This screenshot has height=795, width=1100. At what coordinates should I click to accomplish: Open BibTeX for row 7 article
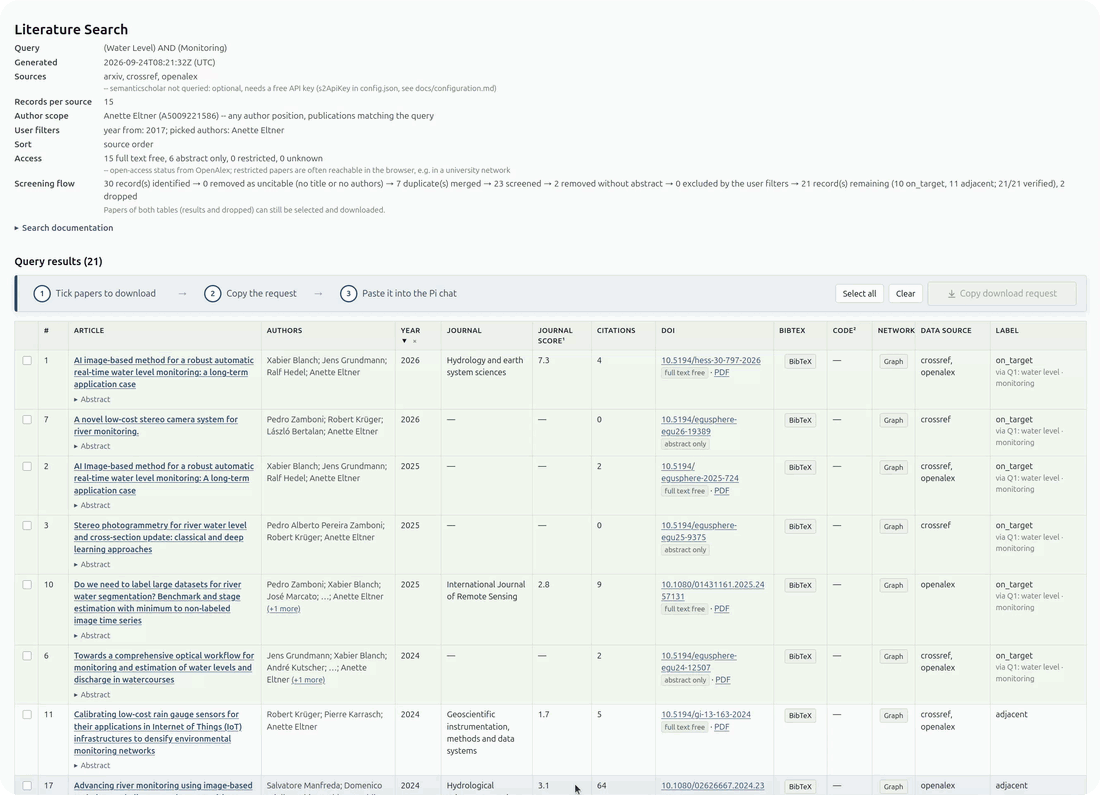[x=800, y=420]
